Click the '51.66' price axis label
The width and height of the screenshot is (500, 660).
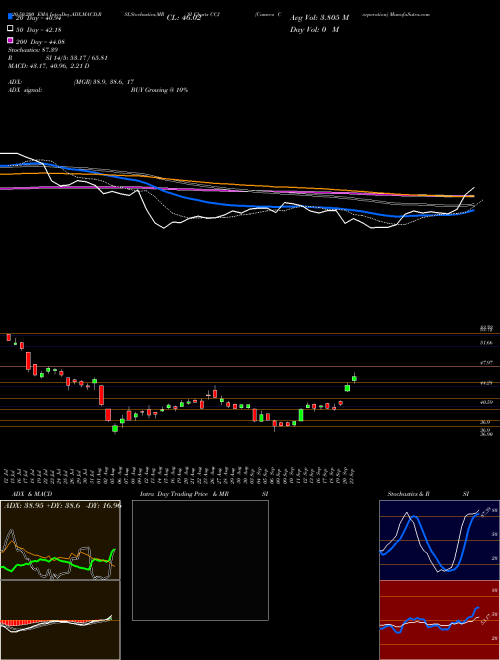coord(486,343)
